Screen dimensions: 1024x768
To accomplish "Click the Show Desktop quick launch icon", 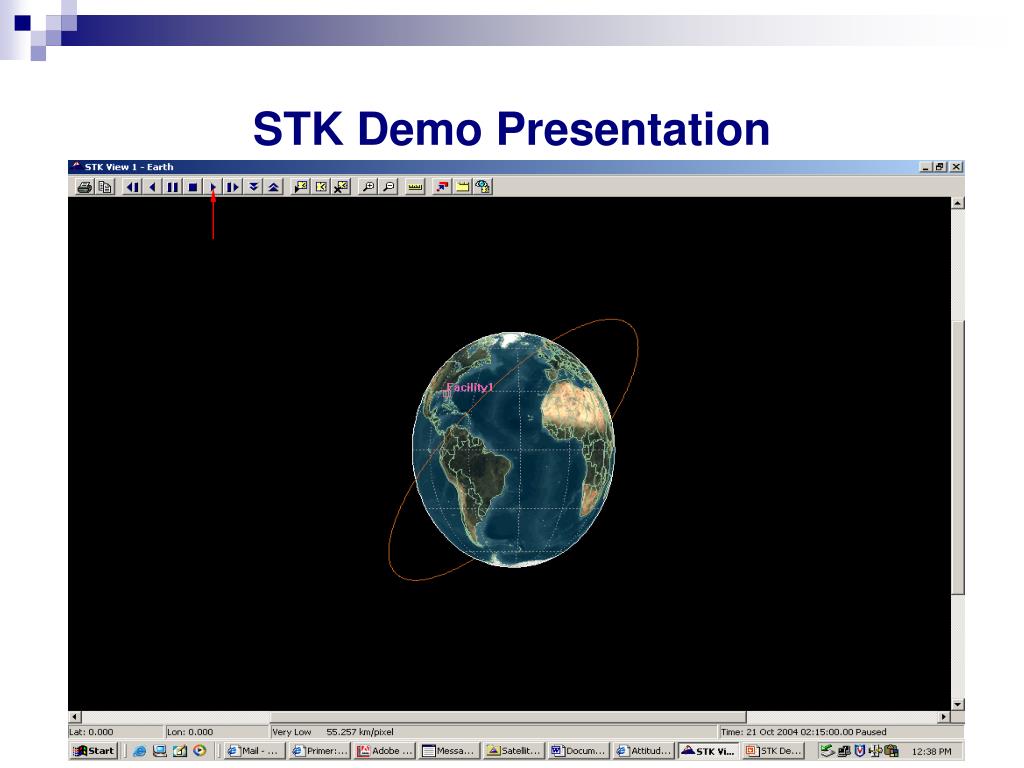I will 159,752.
